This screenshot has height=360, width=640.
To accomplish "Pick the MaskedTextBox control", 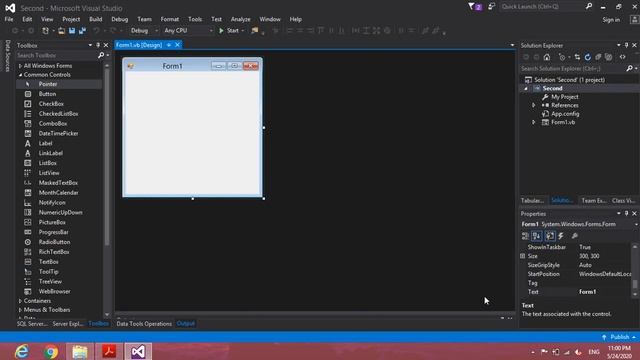I will pyautogui.click(x=58, y=183).
